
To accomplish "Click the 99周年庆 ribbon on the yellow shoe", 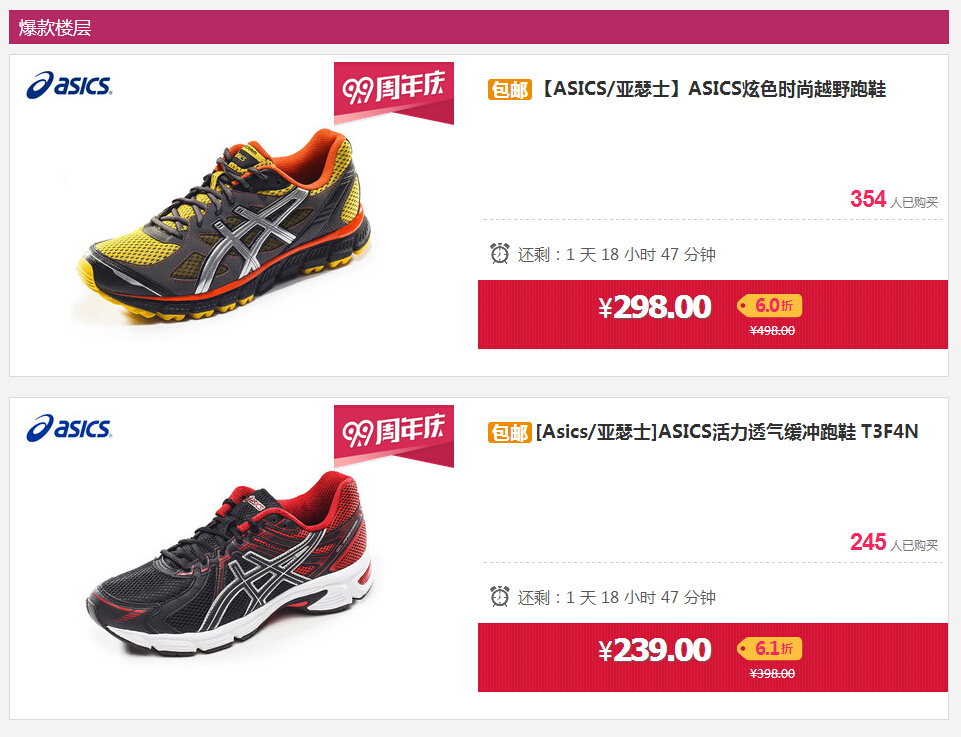I will (393, 93).
